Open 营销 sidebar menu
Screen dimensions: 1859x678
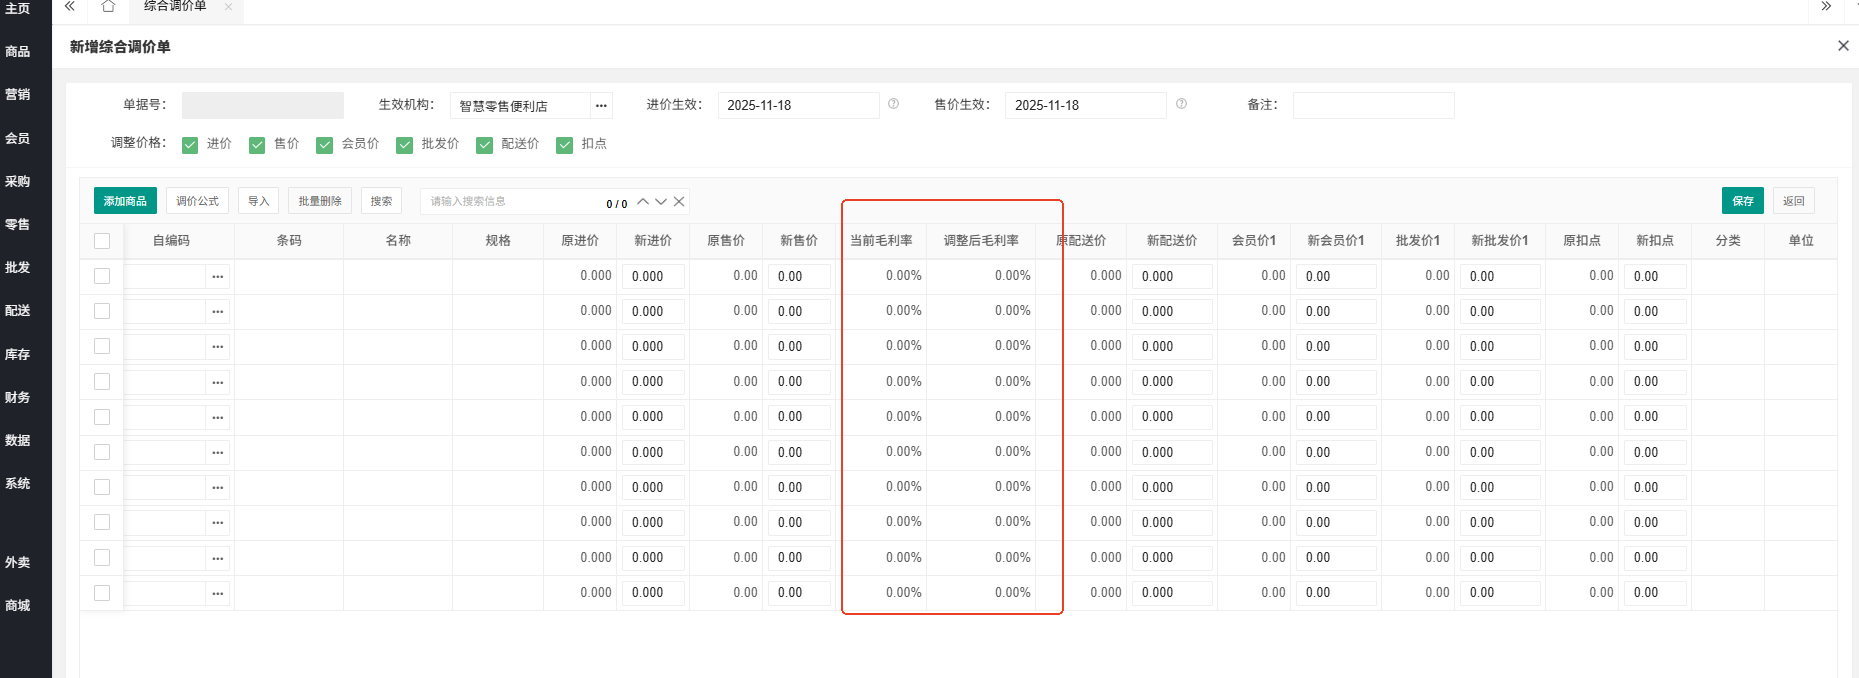click(17, 95)
